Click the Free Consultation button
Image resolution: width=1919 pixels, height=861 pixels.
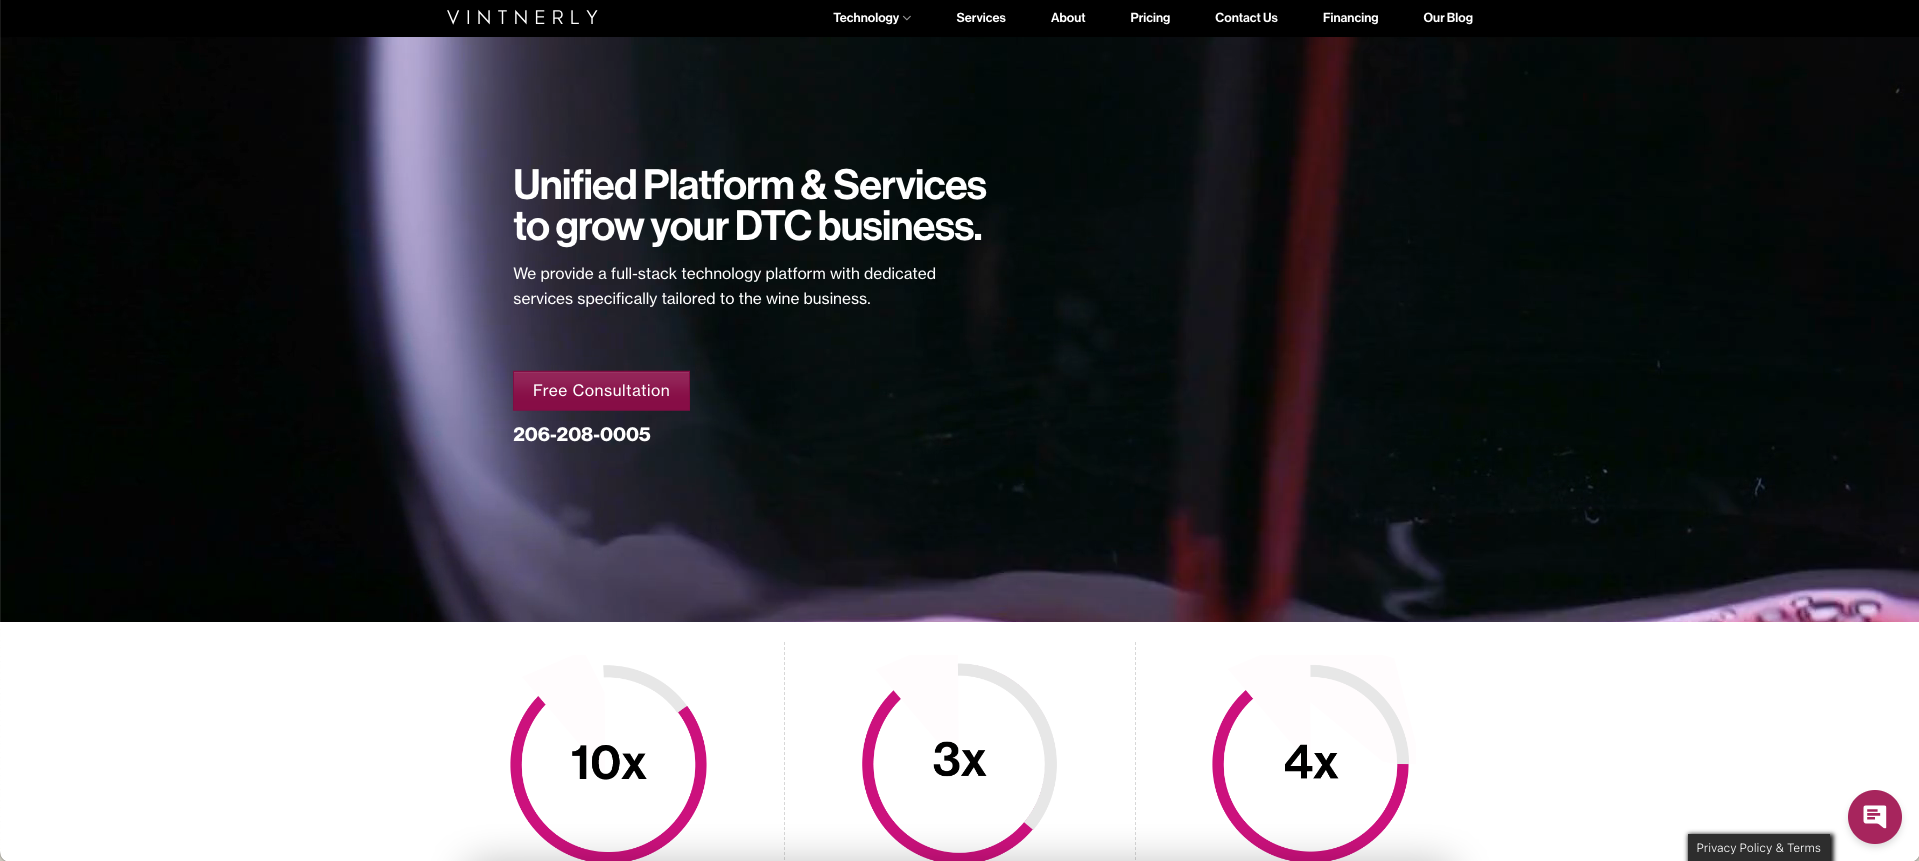[601, 391]
